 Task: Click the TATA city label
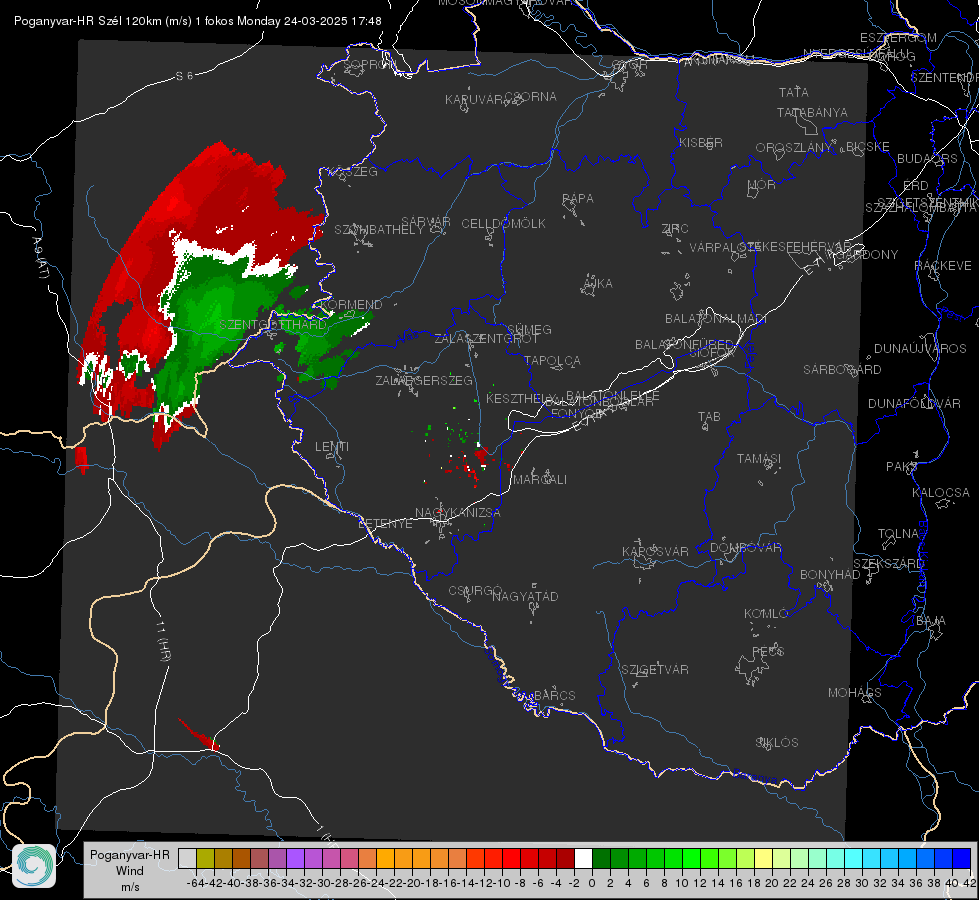(x=794, y=92)
